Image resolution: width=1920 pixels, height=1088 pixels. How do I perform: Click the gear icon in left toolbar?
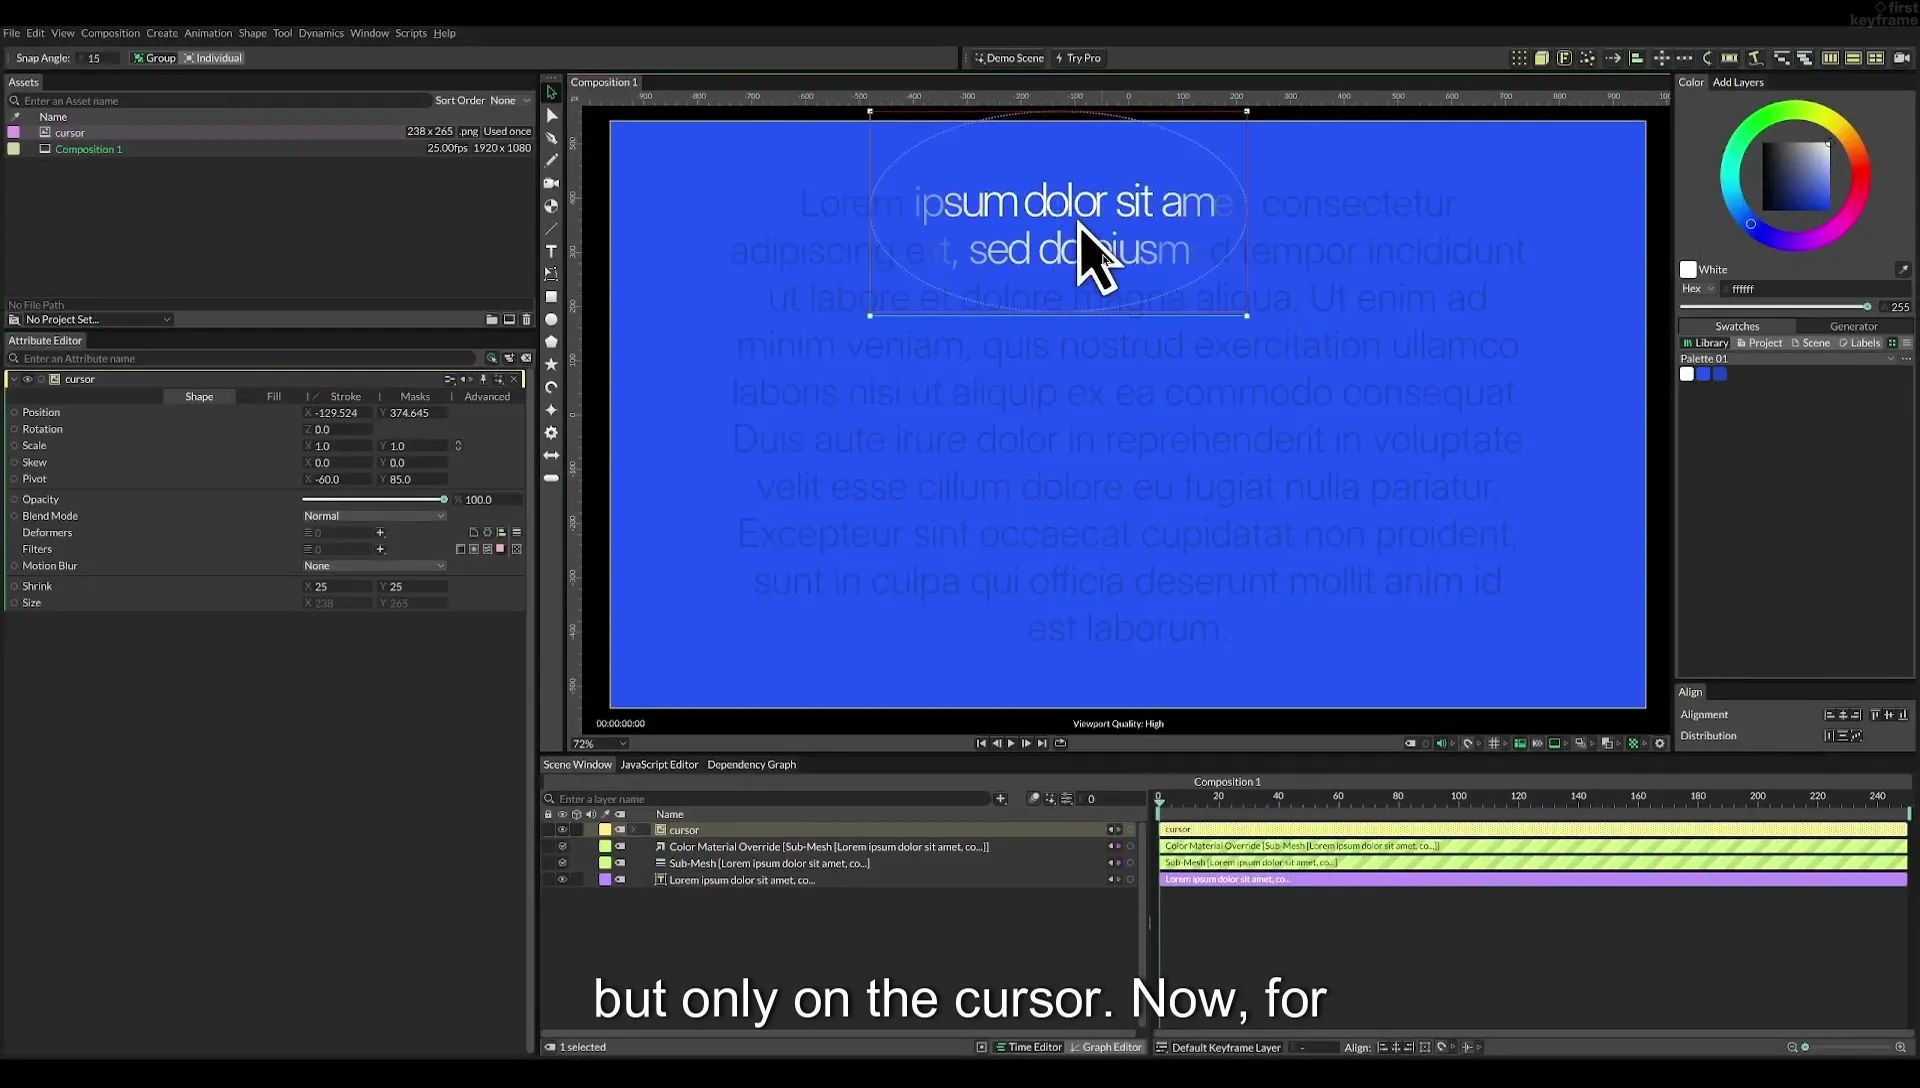point(551,433)
